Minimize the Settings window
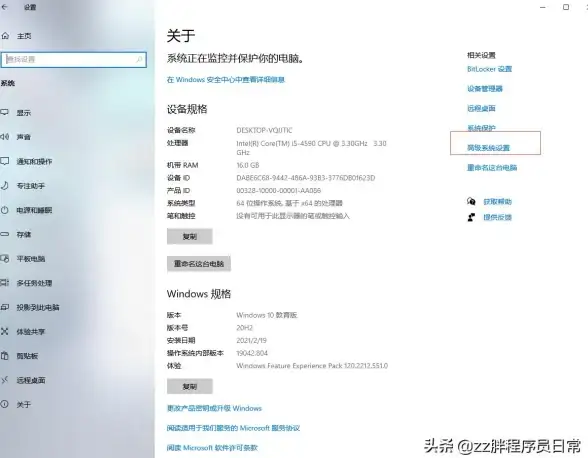The height and width of the screenshot is (458, 588). tap(543, 7)
